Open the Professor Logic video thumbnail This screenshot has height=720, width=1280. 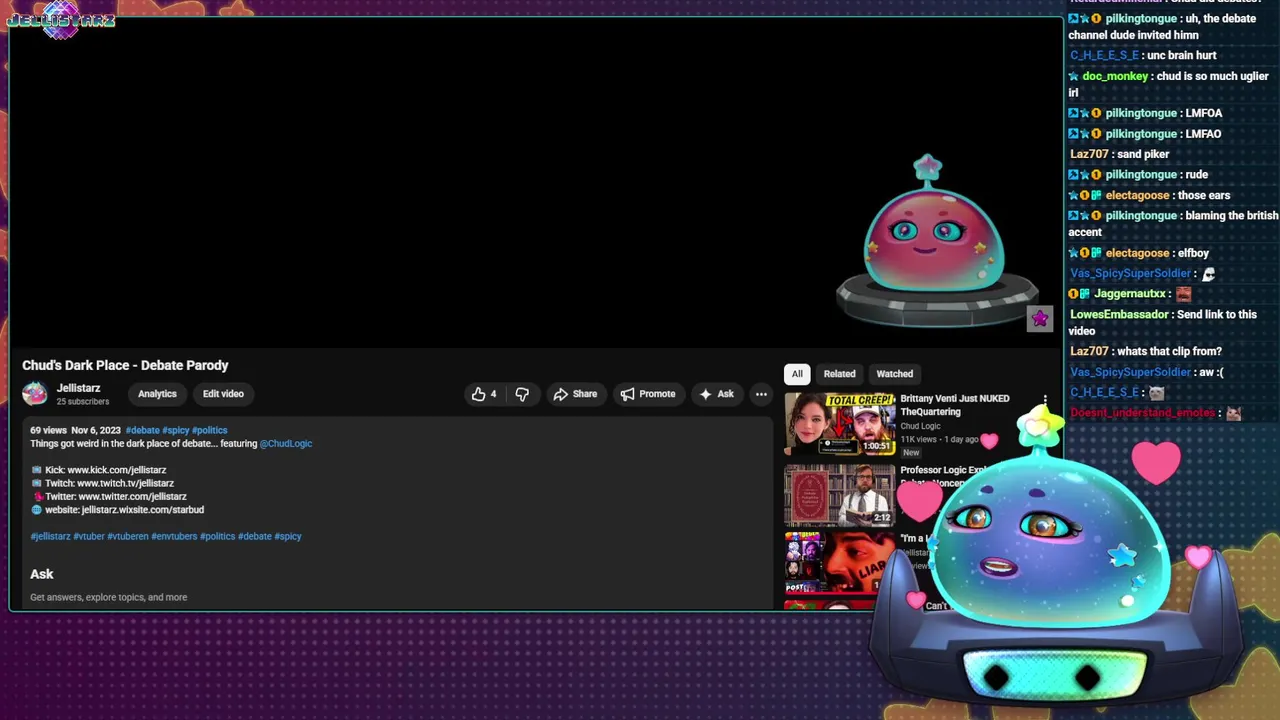(x=840, y=495)
